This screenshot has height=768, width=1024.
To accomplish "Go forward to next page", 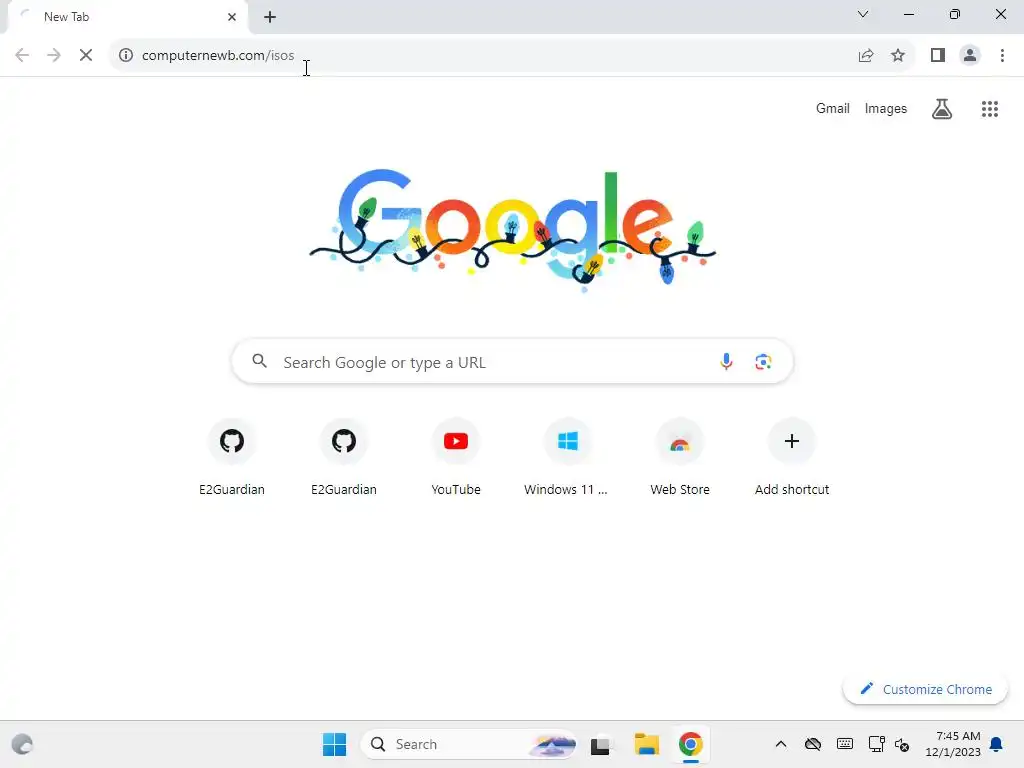I will point(54,56).
